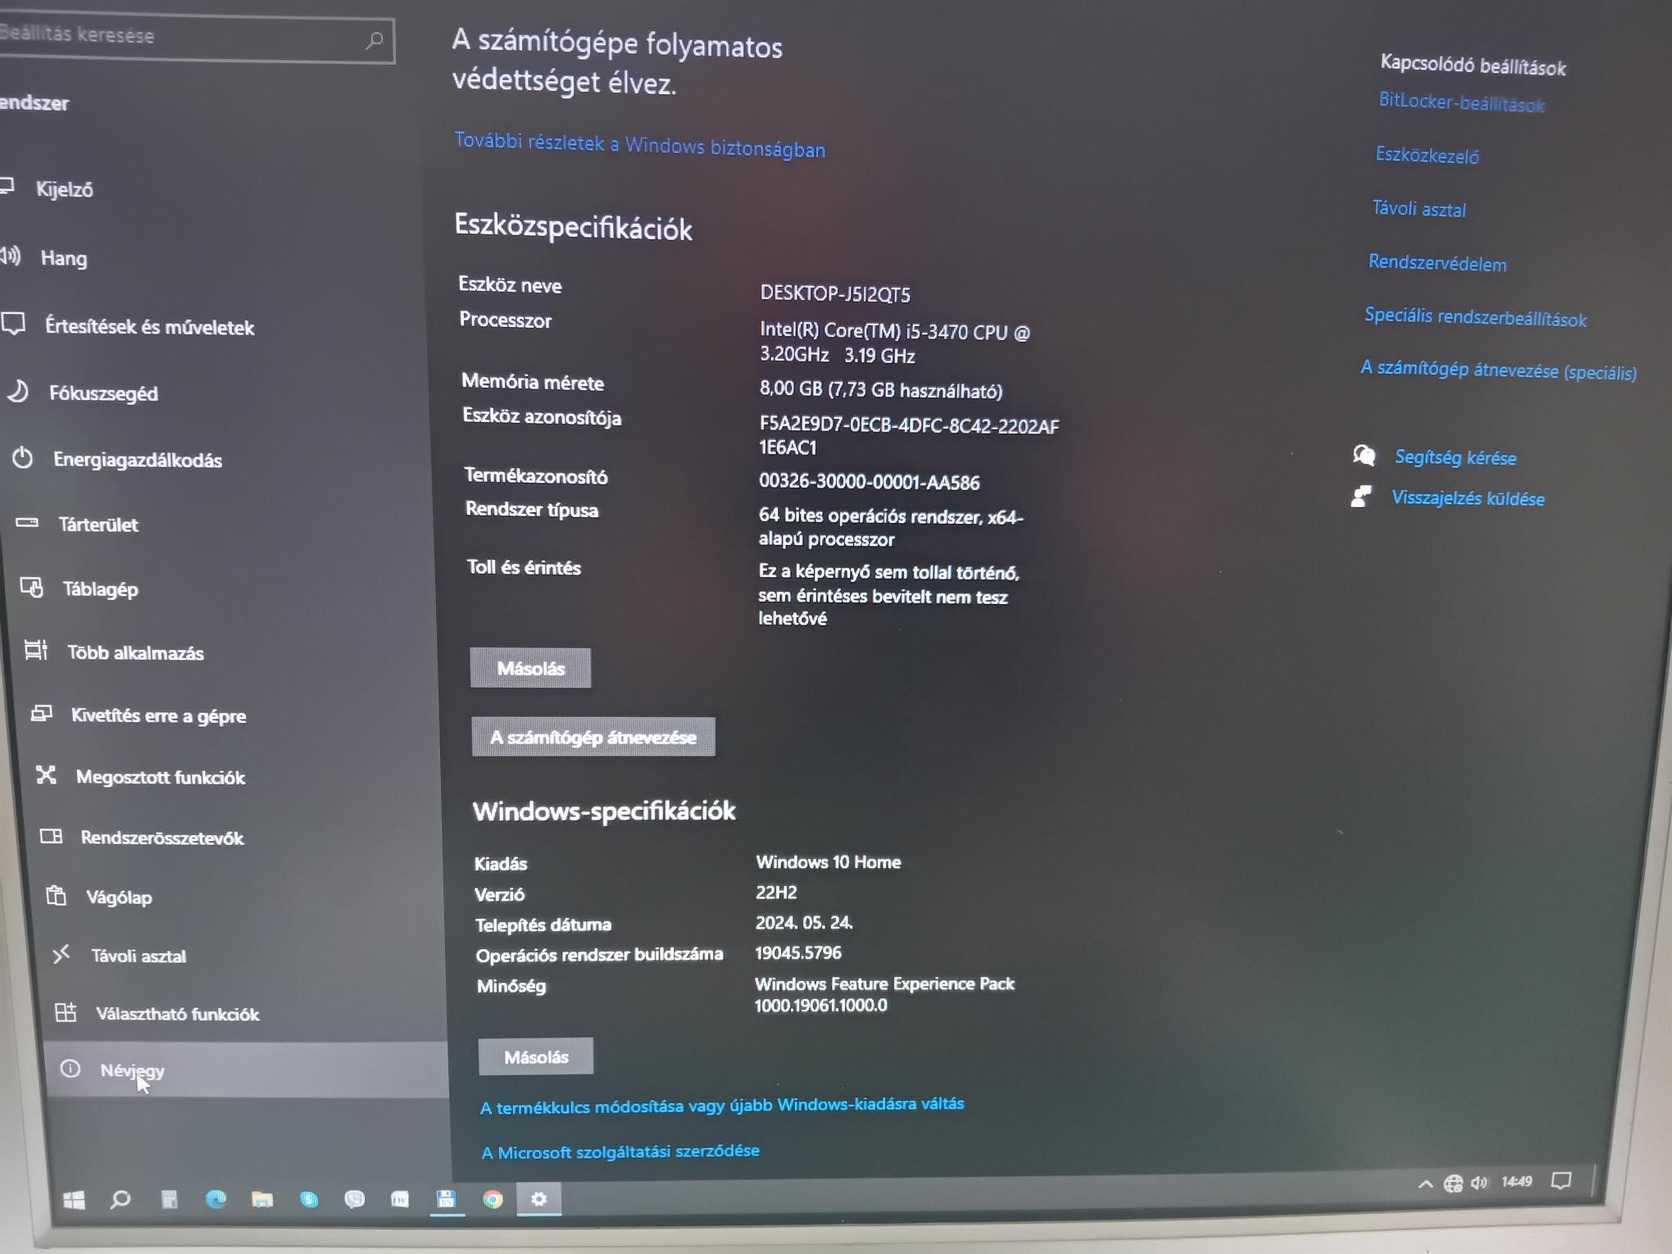The image size is (1672, 1254).
Task: Click the product ID 00326-30000-00001-AA586
Action: coord(869,482)
